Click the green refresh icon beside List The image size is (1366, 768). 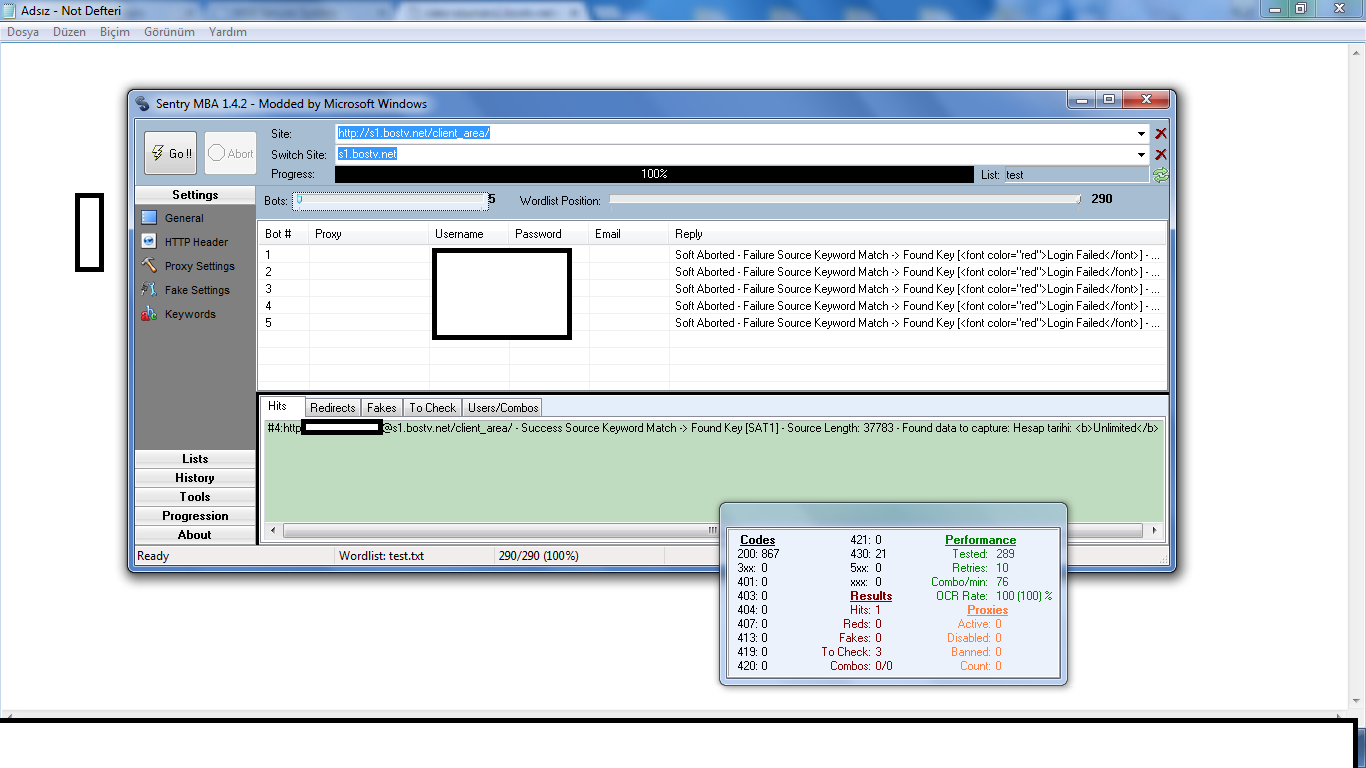pos(1160,175)
